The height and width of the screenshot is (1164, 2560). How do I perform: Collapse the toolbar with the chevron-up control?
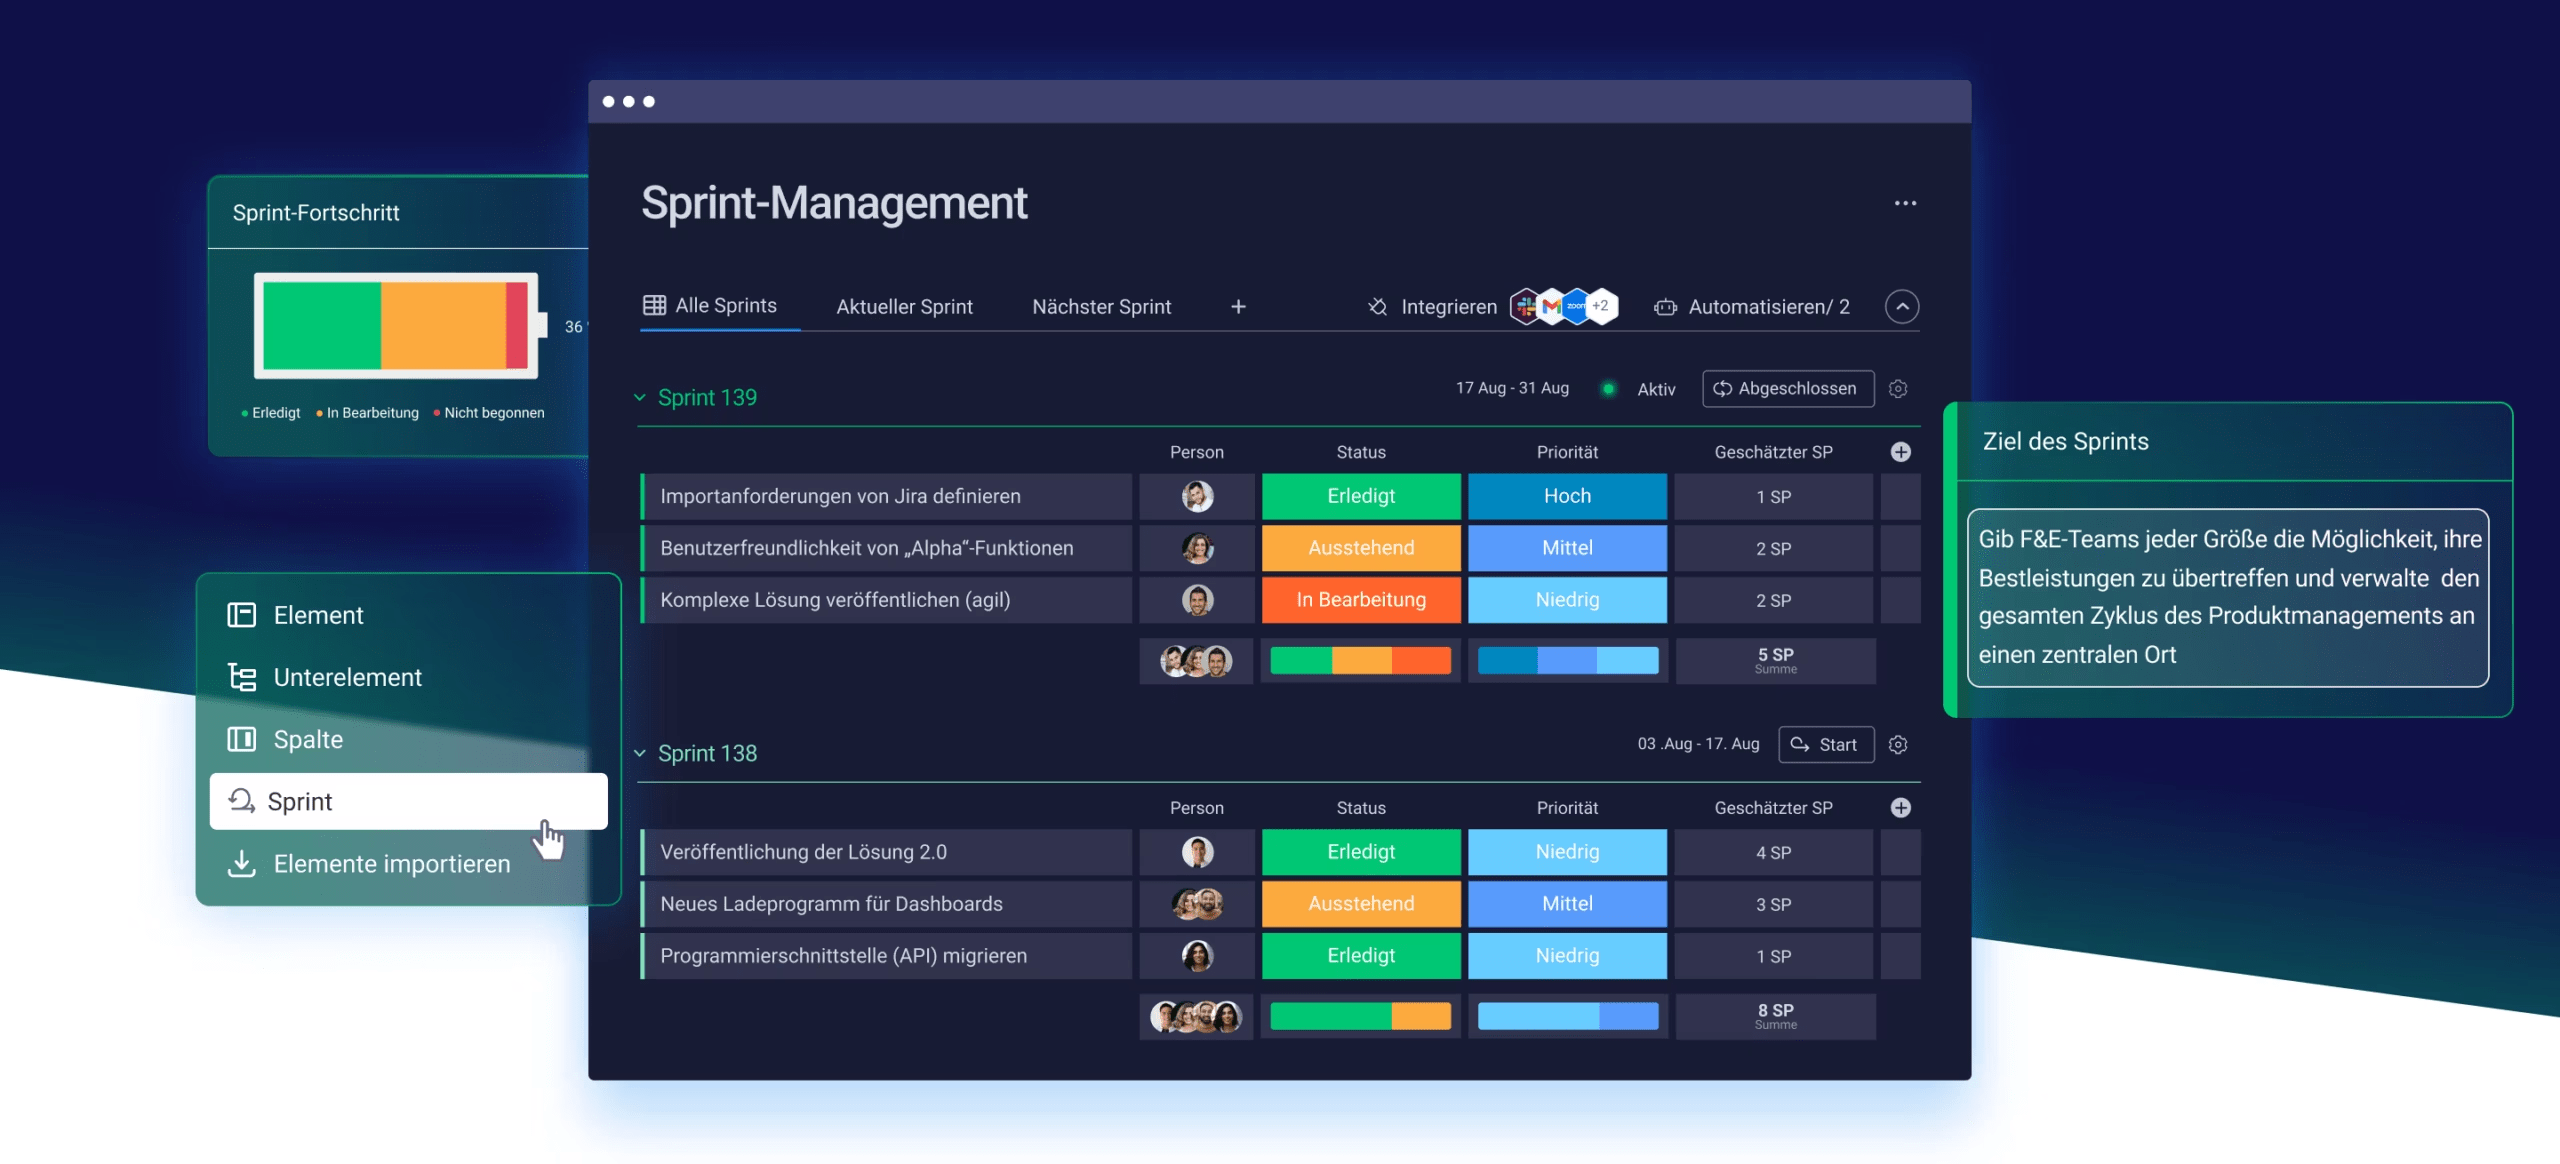click(1903, 307)
